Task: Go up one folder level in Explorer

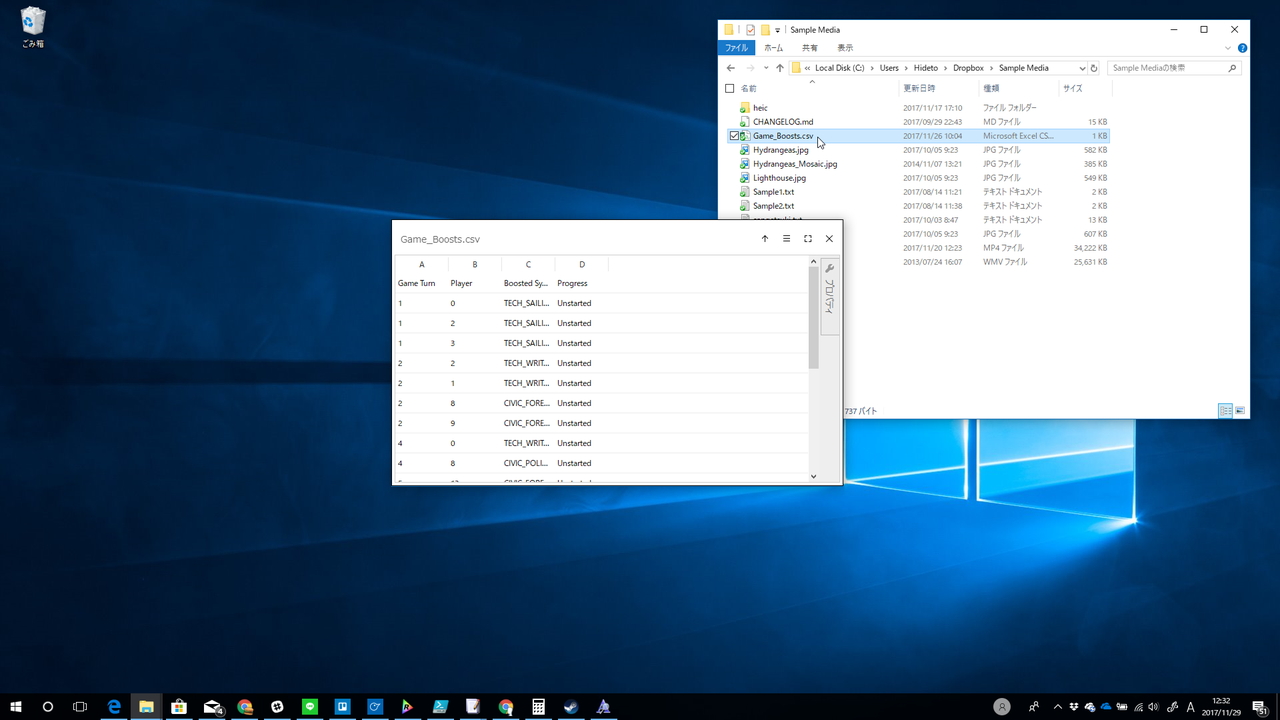Action: (x=780, y=68)
